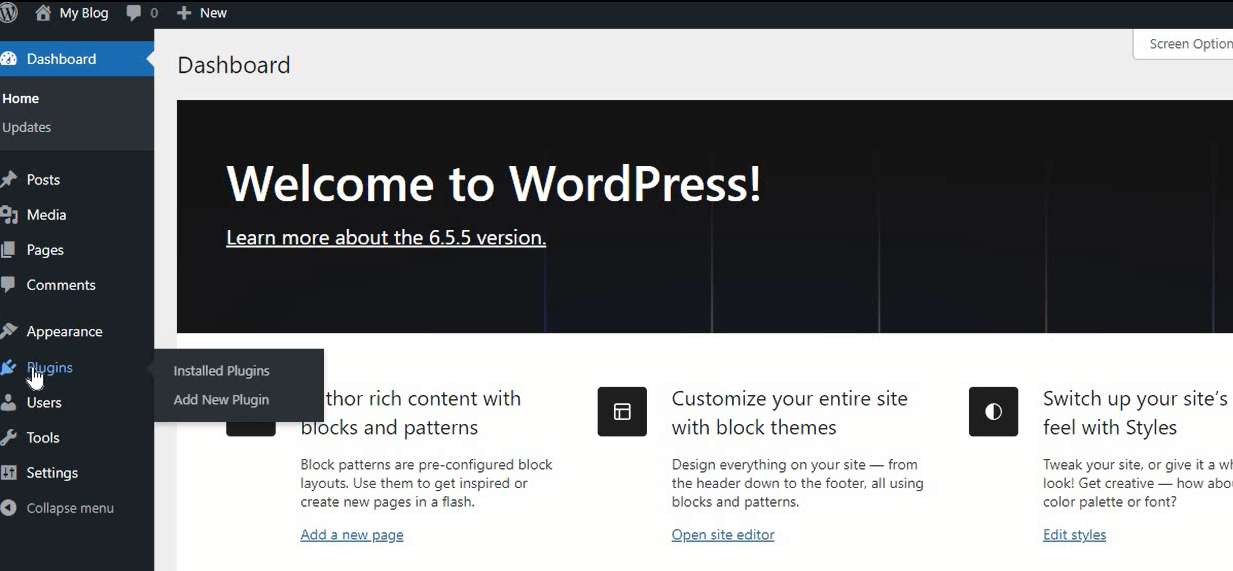Click the plus icon next to New
1233x571 pixels.
(x=184, y=13)
